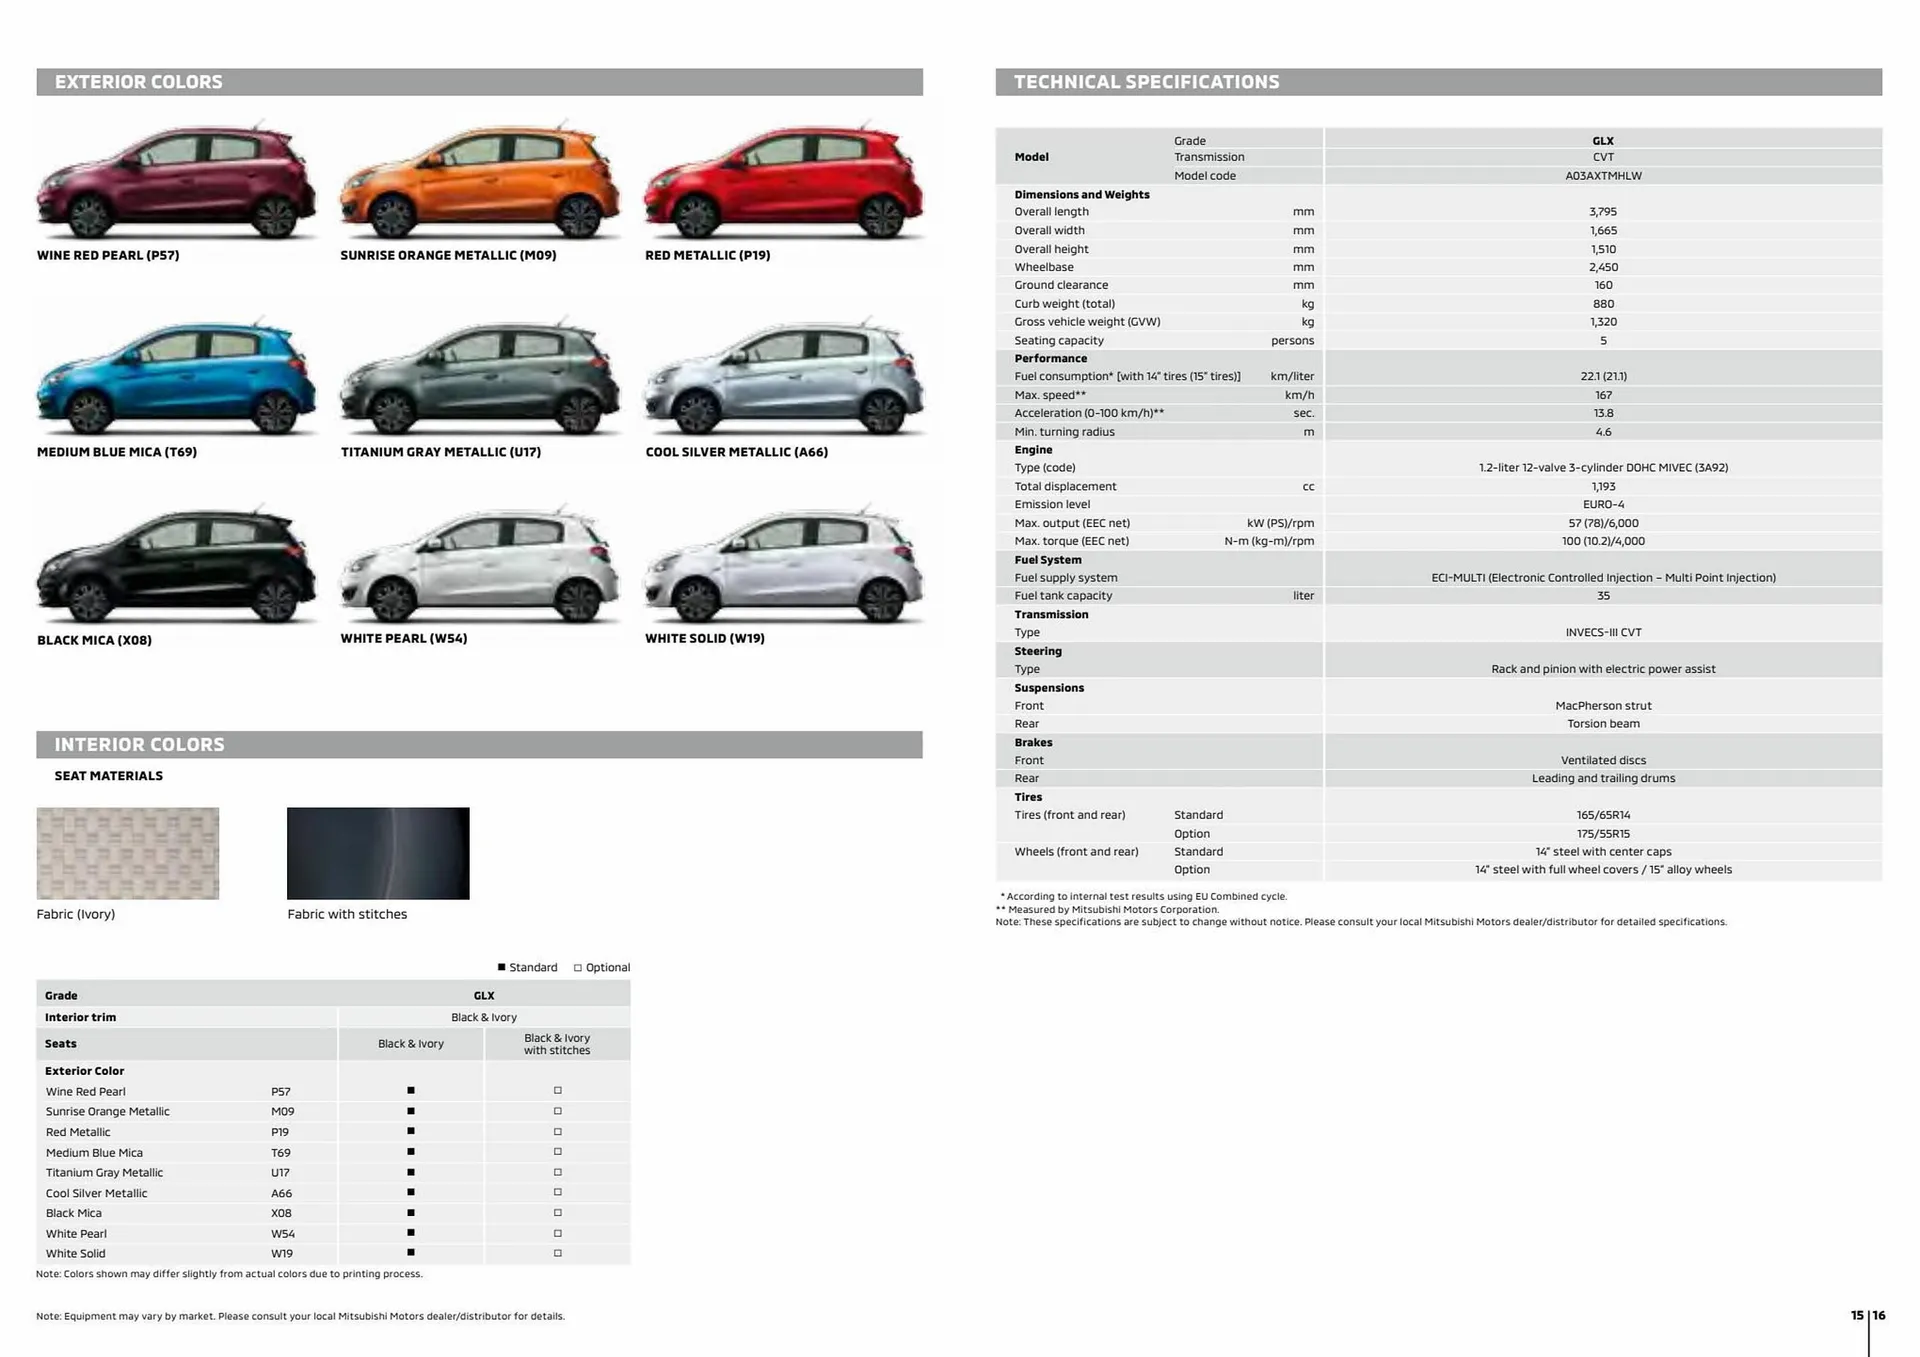The width and height of the screenshot is (1920, 1357).
Task: Click the Max. speed value 167
Action: pyautogui.click(x=1603, y=395)
